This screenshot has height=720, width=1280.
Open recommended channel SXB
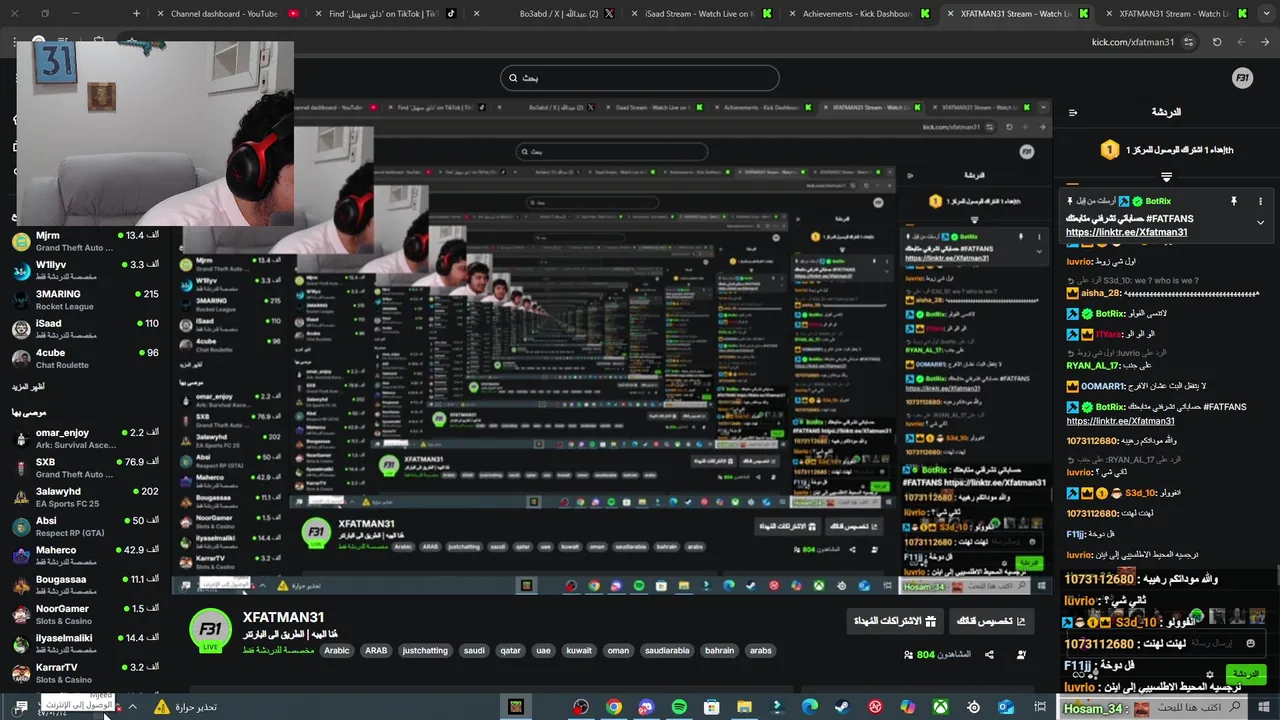pos(85,468)
